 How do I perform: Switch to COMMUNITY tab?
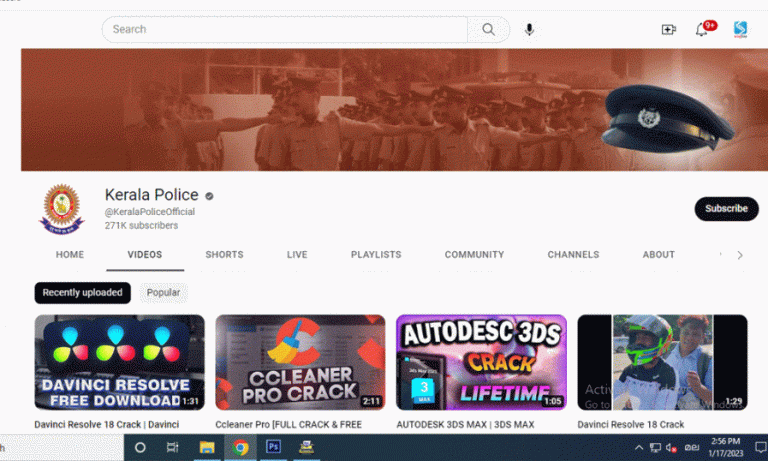point(474,255)
